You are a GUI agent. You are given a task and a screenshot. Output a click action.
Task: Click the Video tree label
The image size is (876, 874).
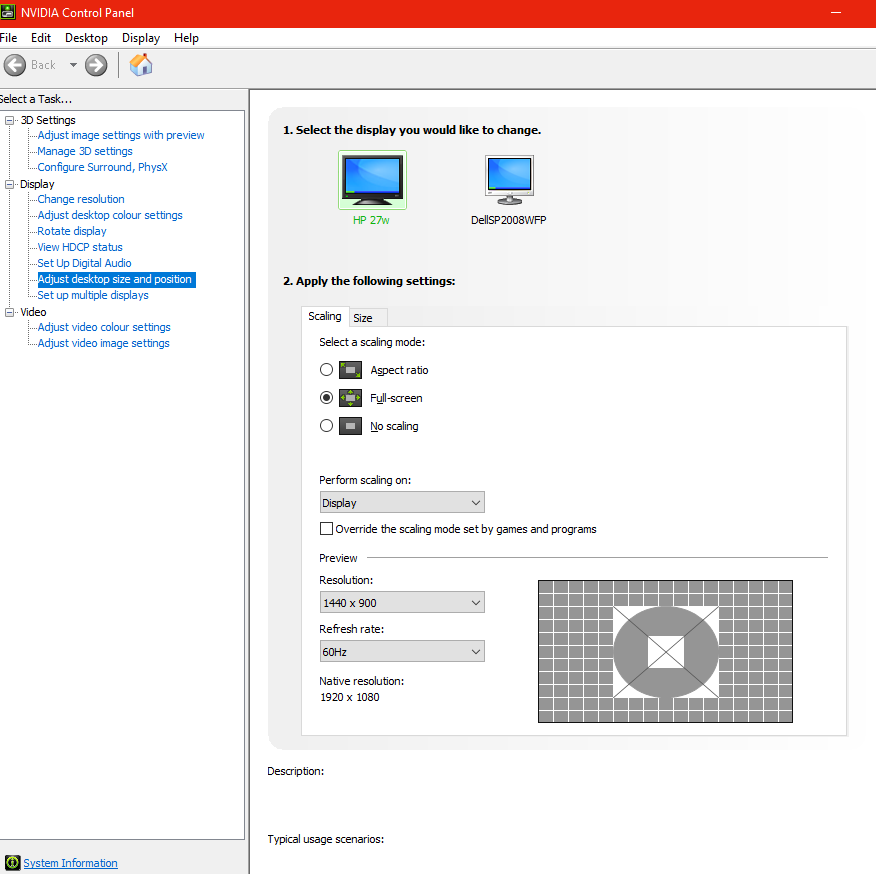pyautogui.click(x=34, y=312)
